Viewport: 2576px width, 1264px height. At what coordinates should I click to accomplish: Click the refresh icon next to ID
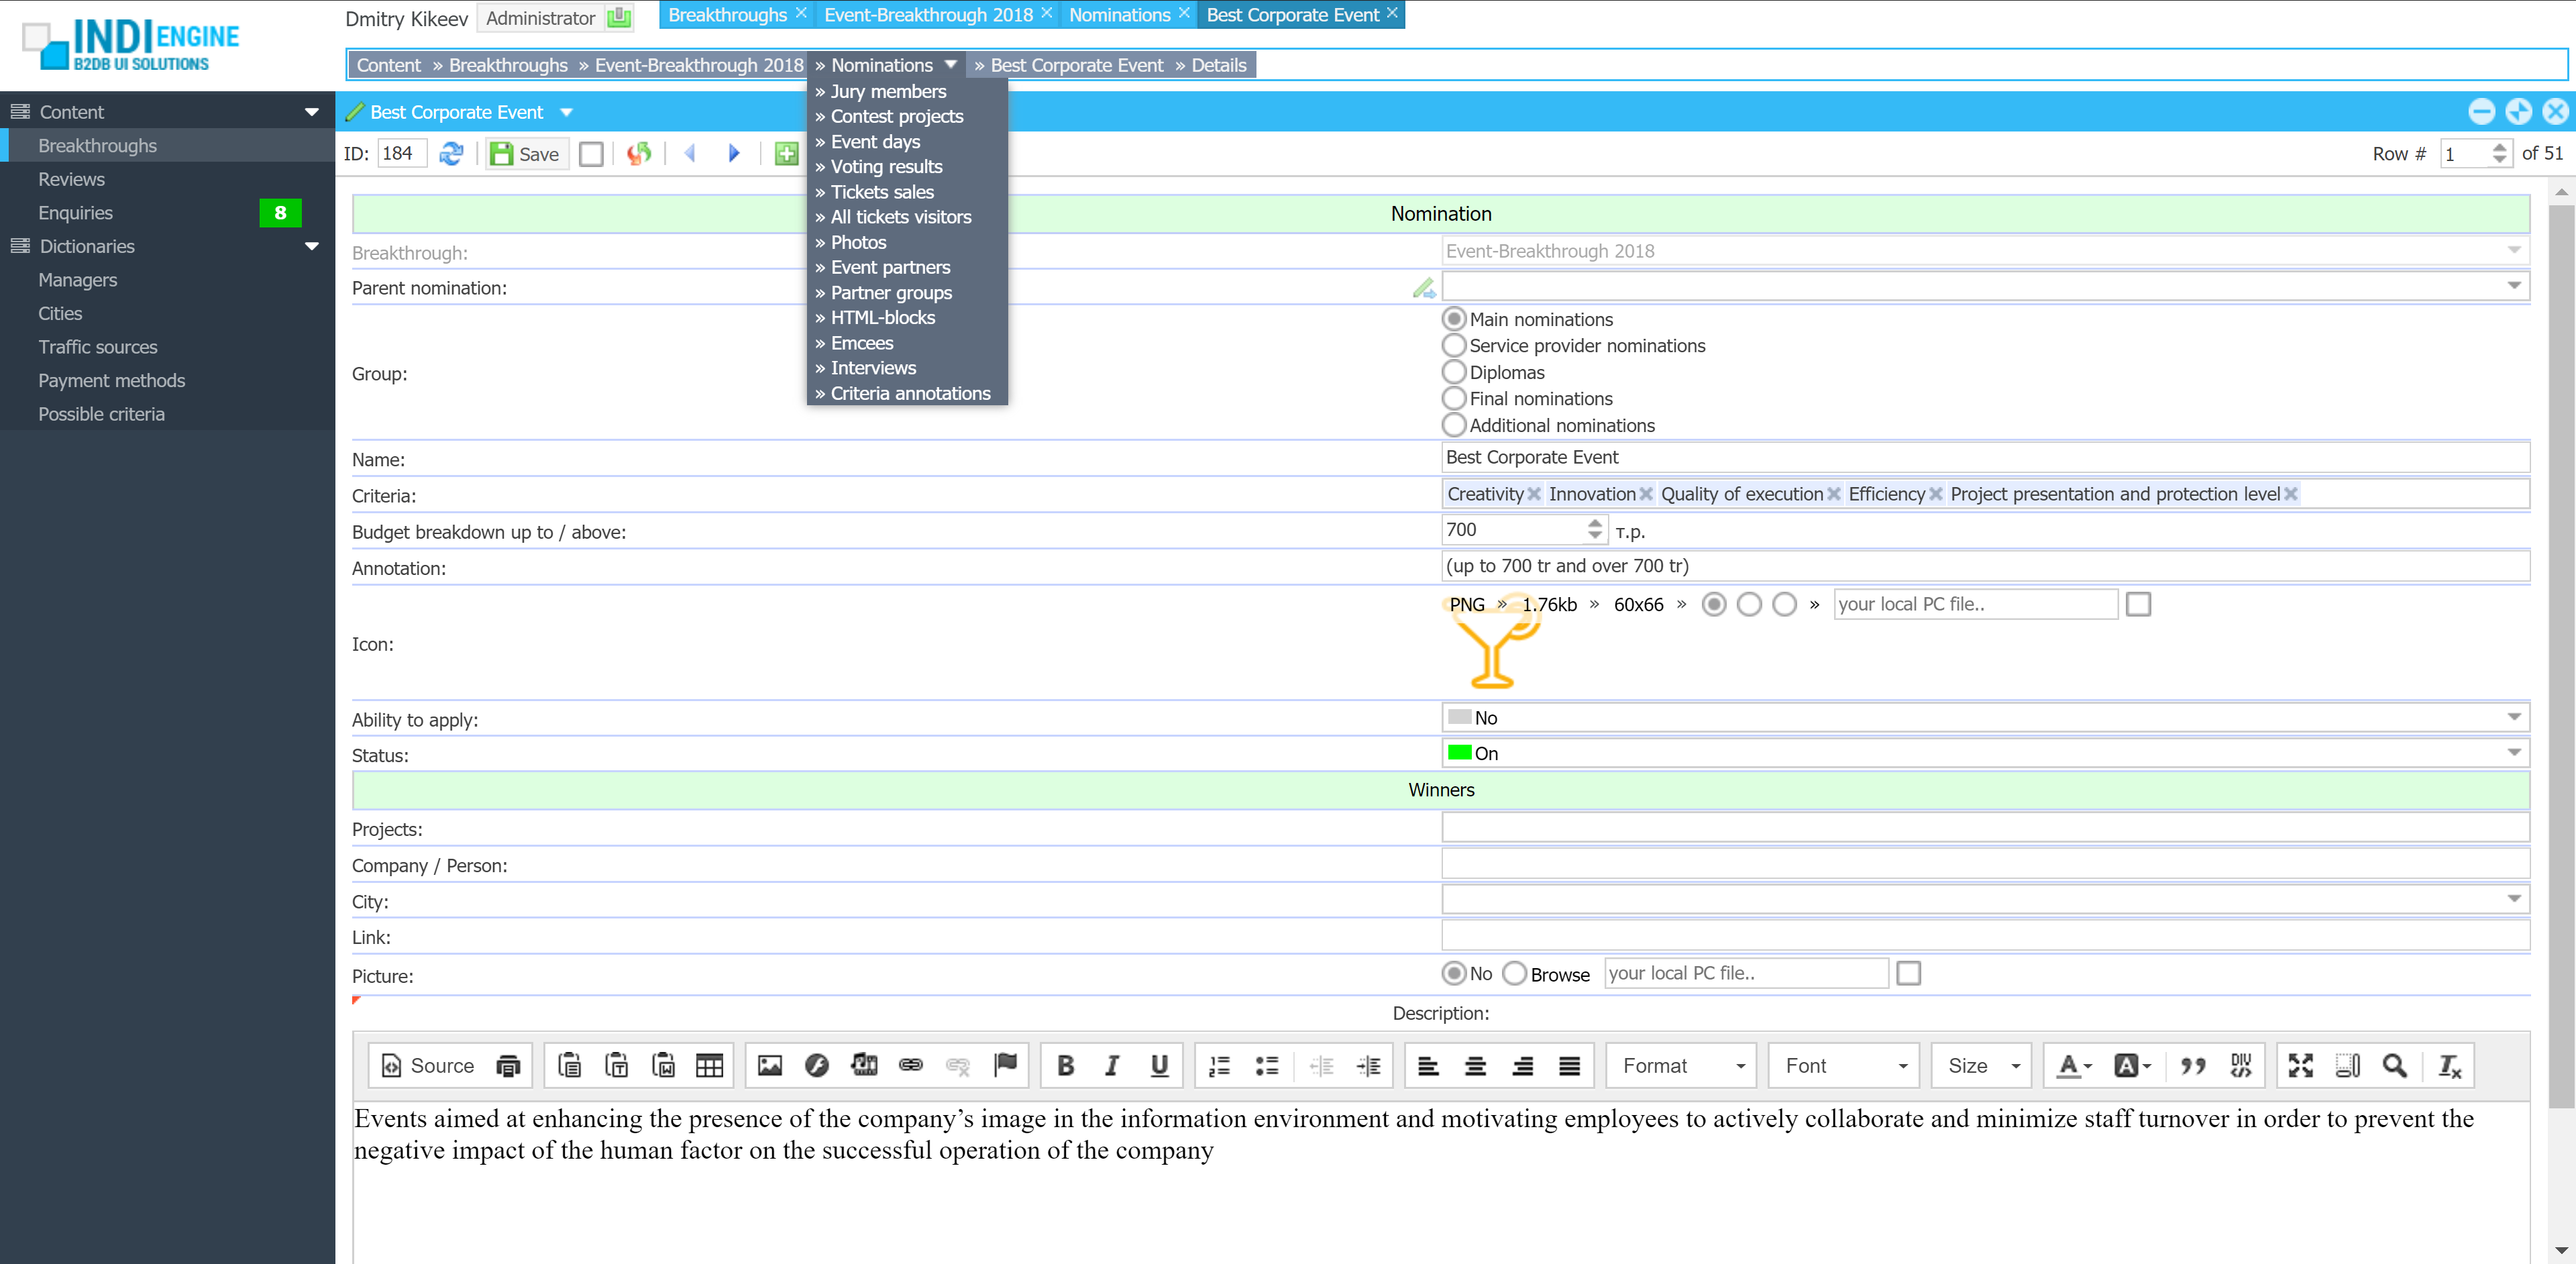point(451,154)
